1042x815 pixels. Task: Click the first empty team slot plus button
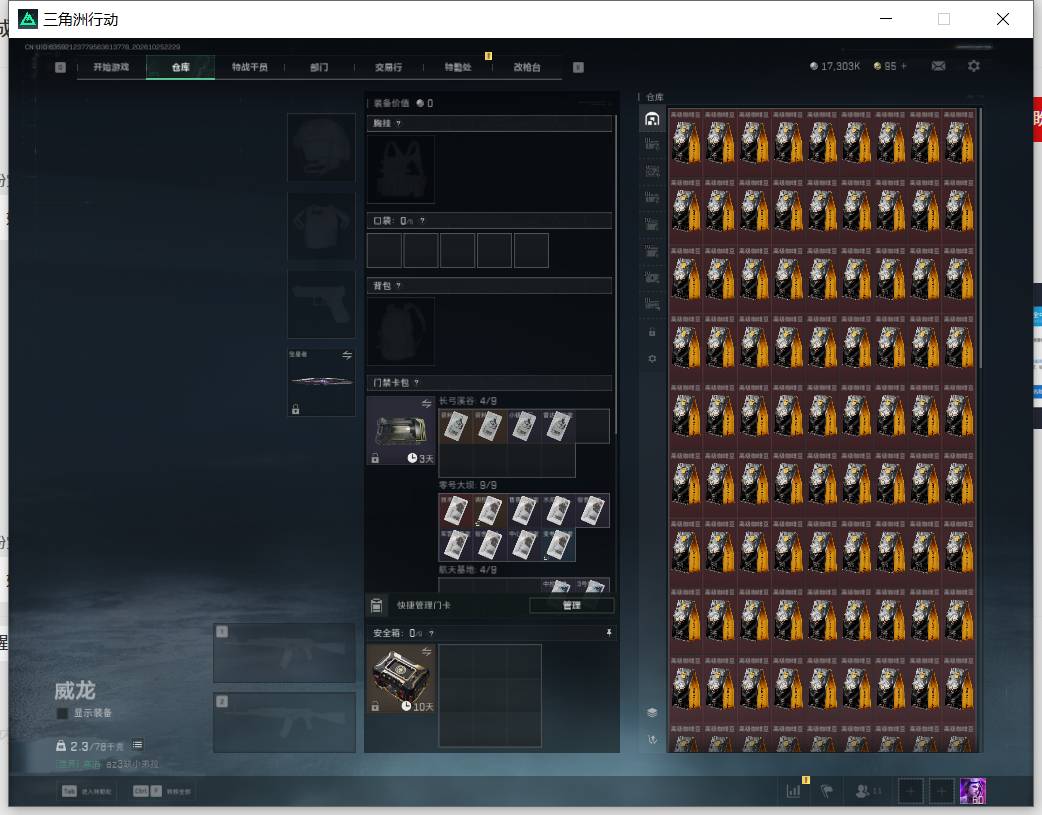910,791
